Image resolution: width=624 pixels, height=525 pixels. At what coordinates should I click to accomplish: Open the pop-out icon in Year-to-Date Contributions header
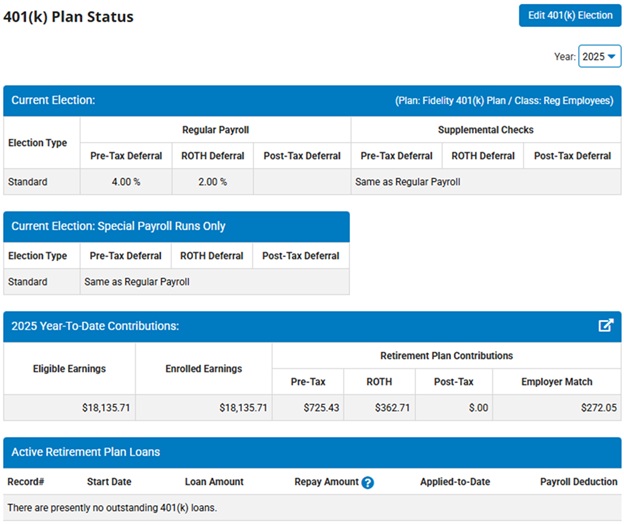(605, 326)
